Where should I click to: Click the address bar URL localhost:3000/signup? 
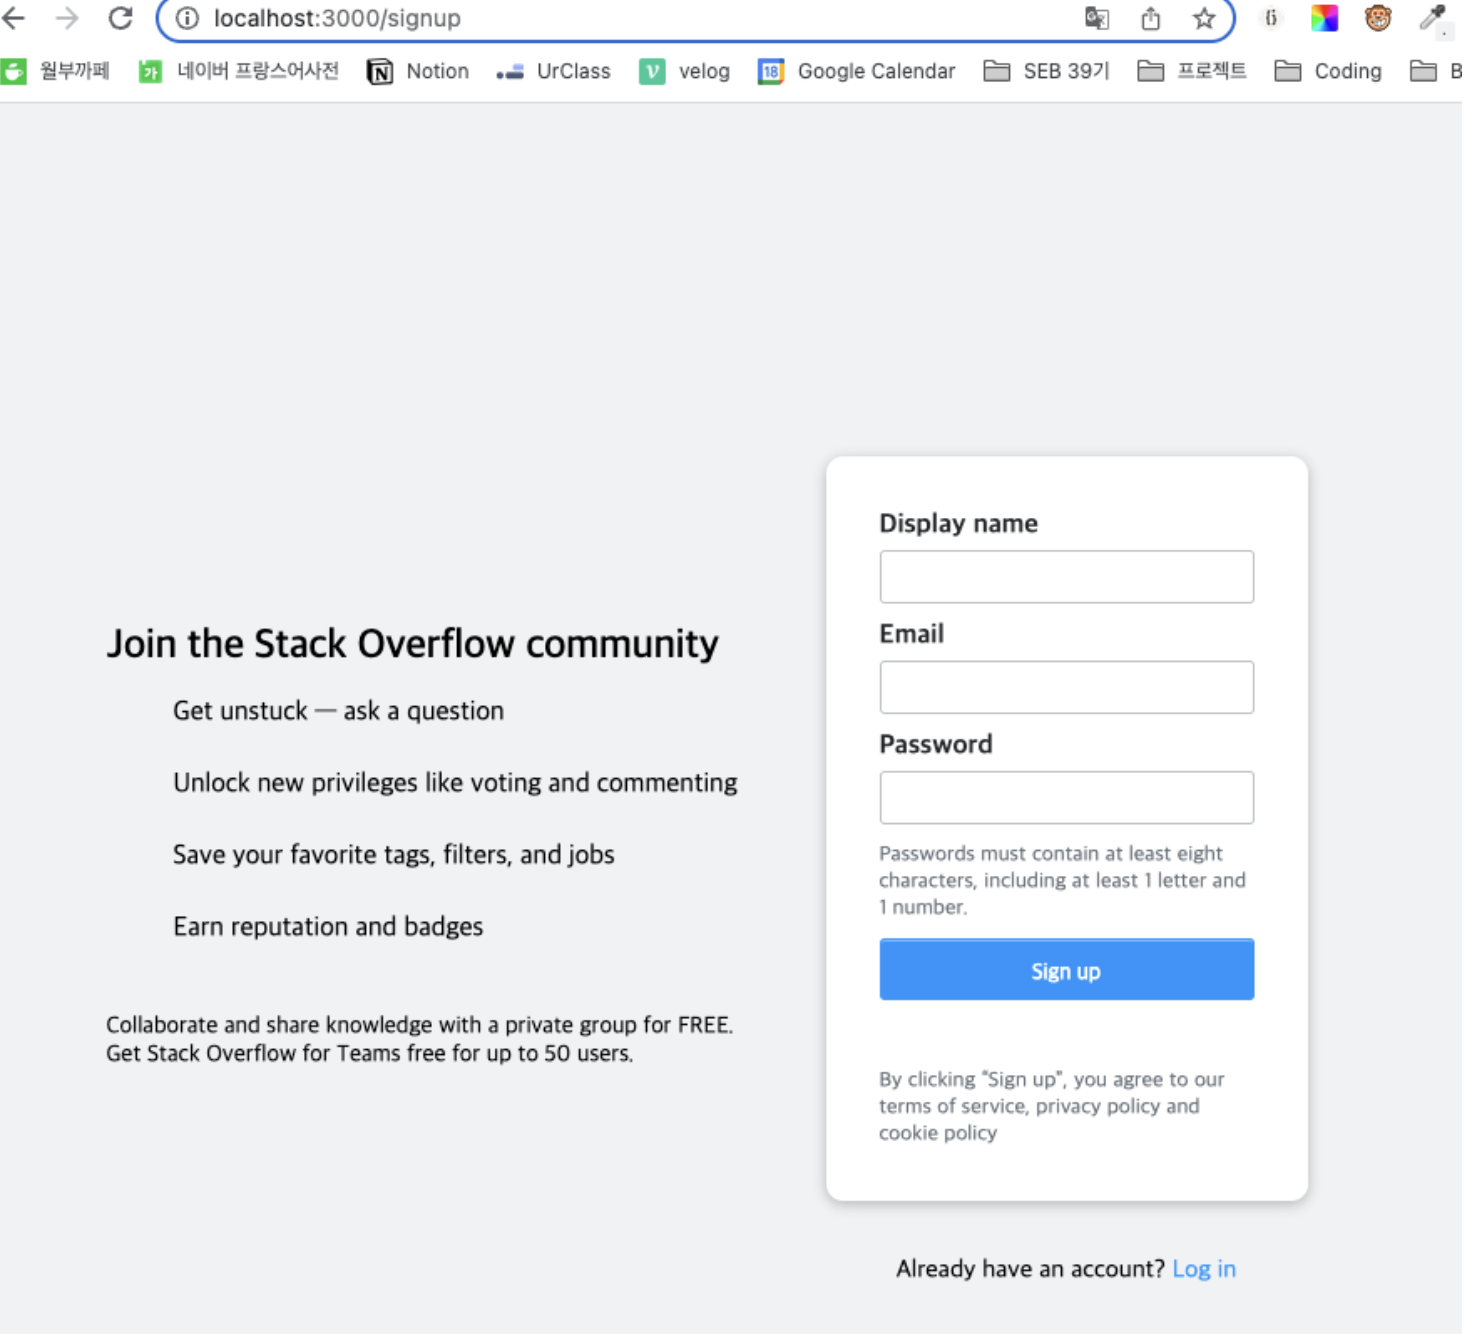(337, 18)
